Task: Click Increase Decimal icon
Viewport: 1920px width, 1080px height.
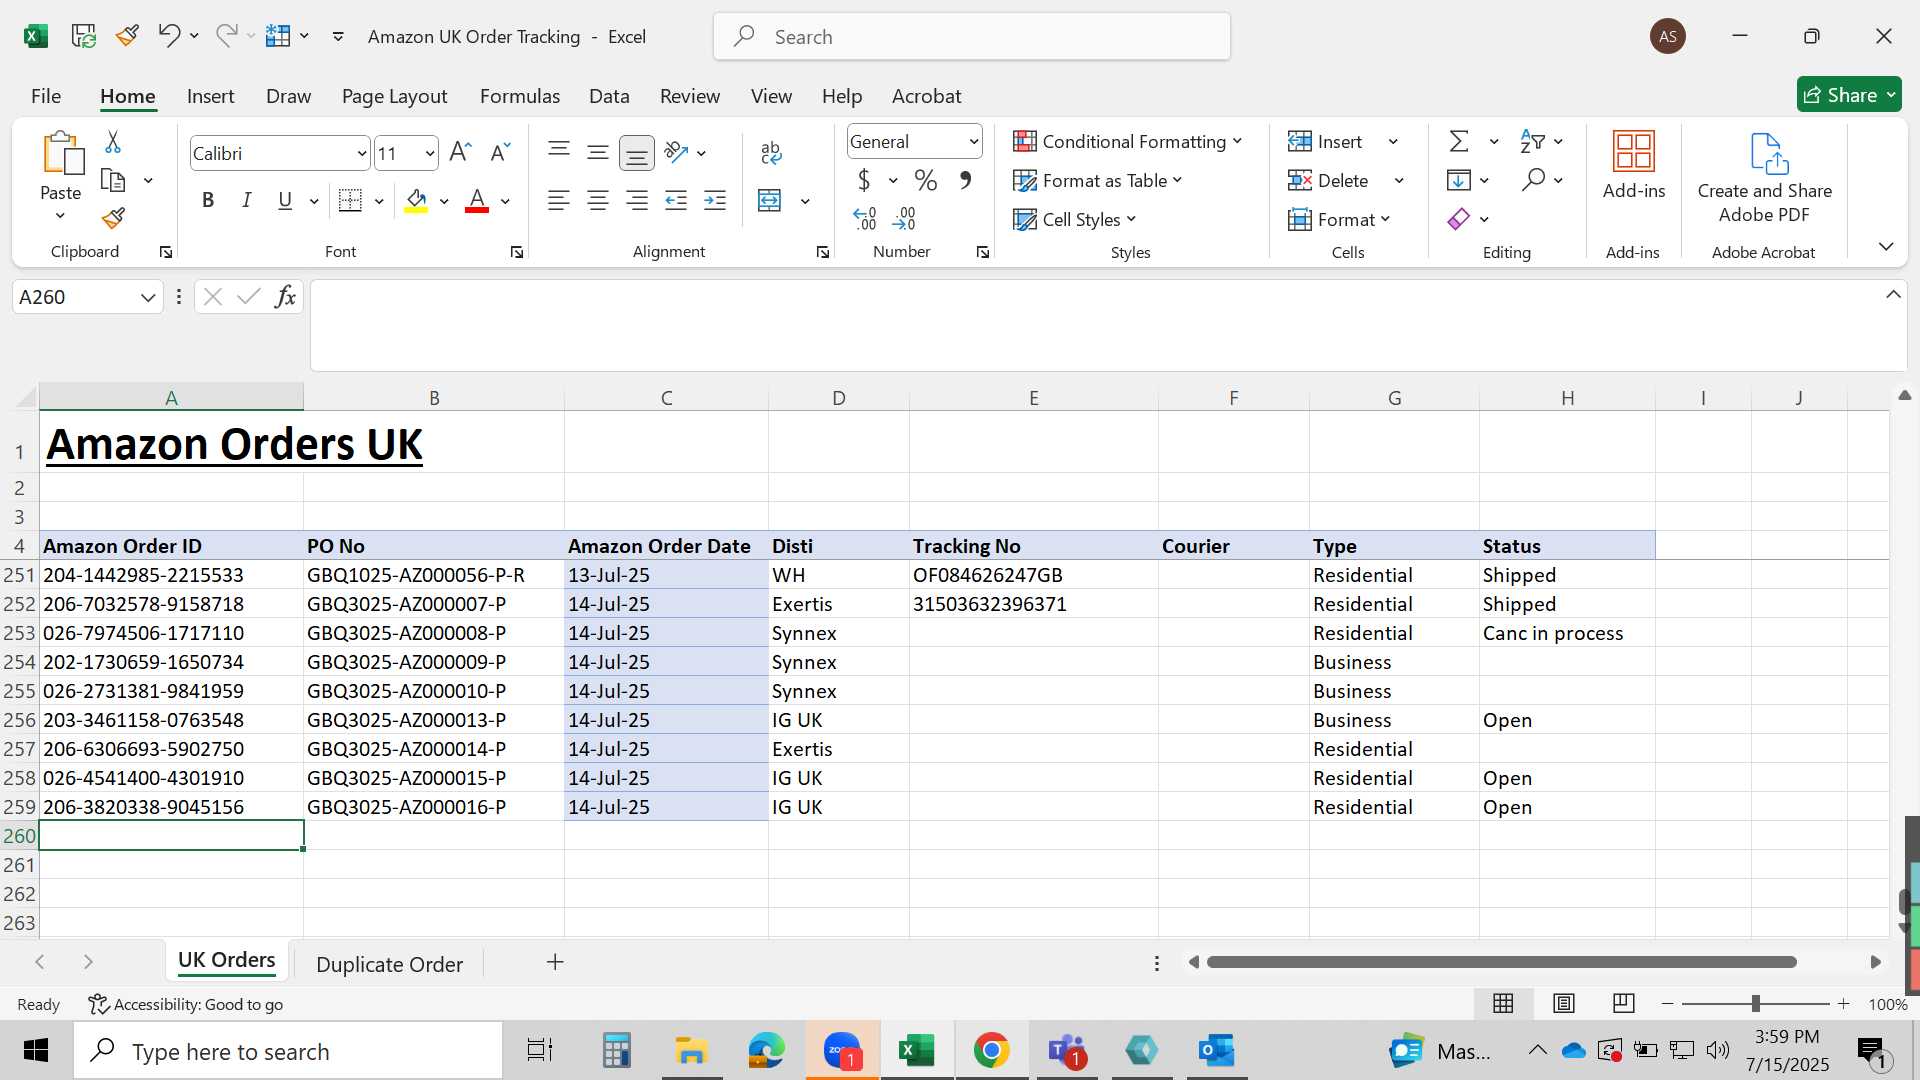Action: (865, 218)
